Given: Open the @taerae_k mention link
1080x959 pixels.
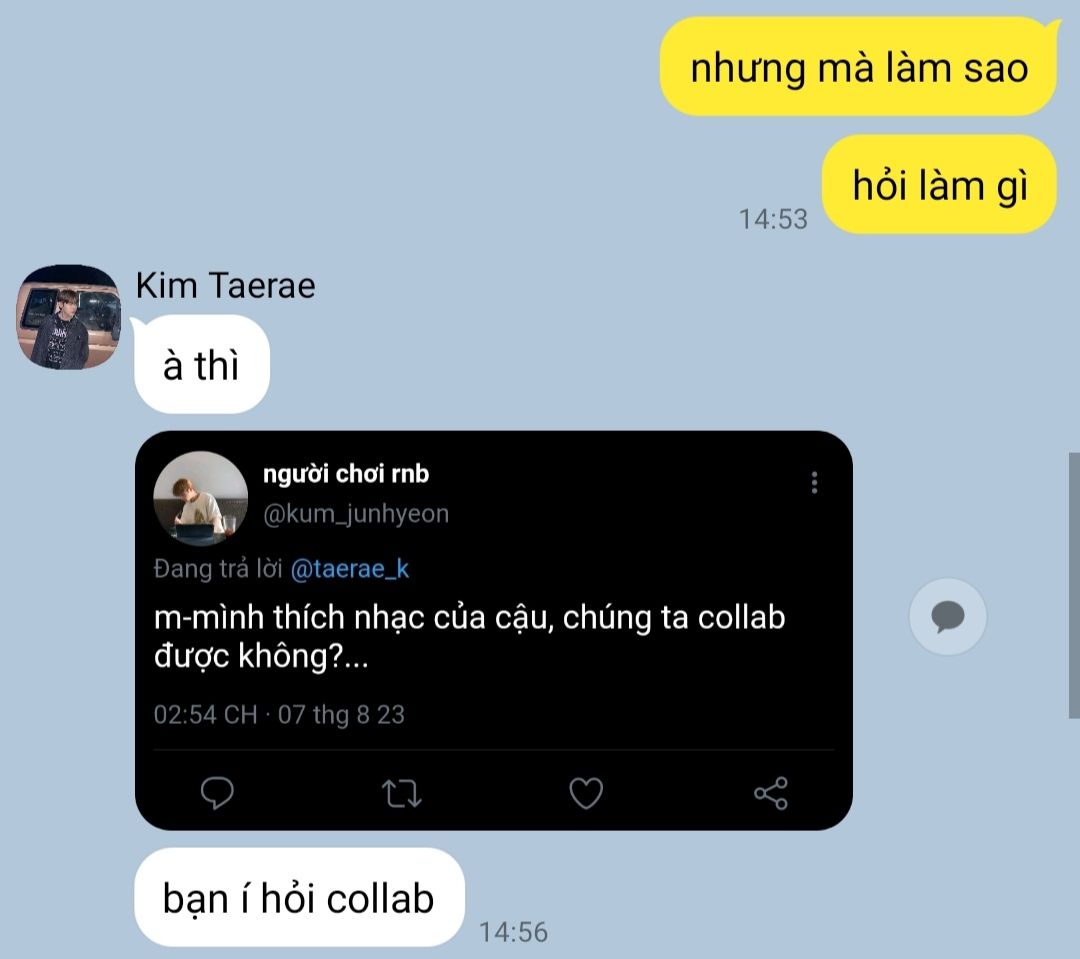Looking at the screenshot, I should 350,569.
